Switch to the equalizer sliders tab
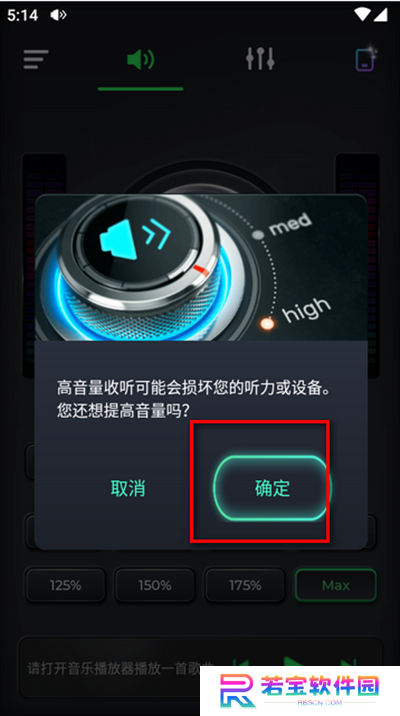This screenshot has width=400, height=716. (x=260, y=59)
